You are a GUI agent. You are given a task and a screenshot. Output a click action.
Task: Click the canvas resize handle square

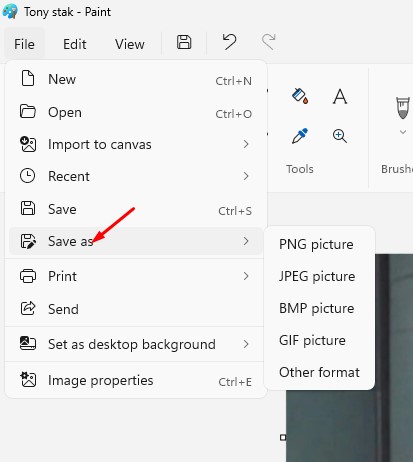tap(283, 437)
